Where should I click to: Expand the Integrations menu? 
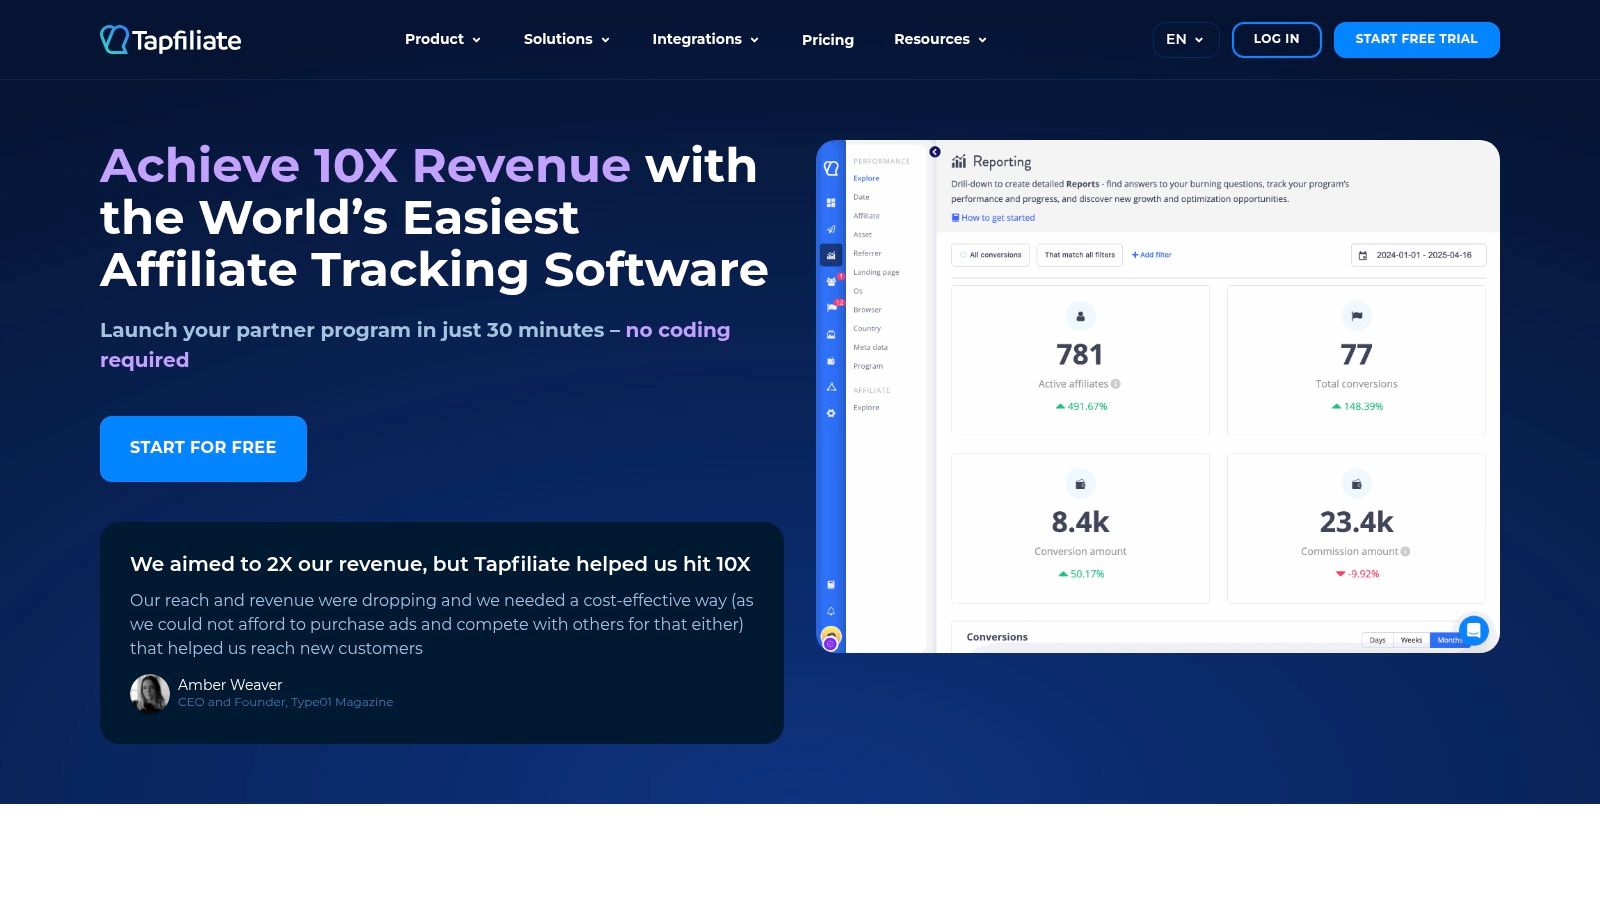705,39
